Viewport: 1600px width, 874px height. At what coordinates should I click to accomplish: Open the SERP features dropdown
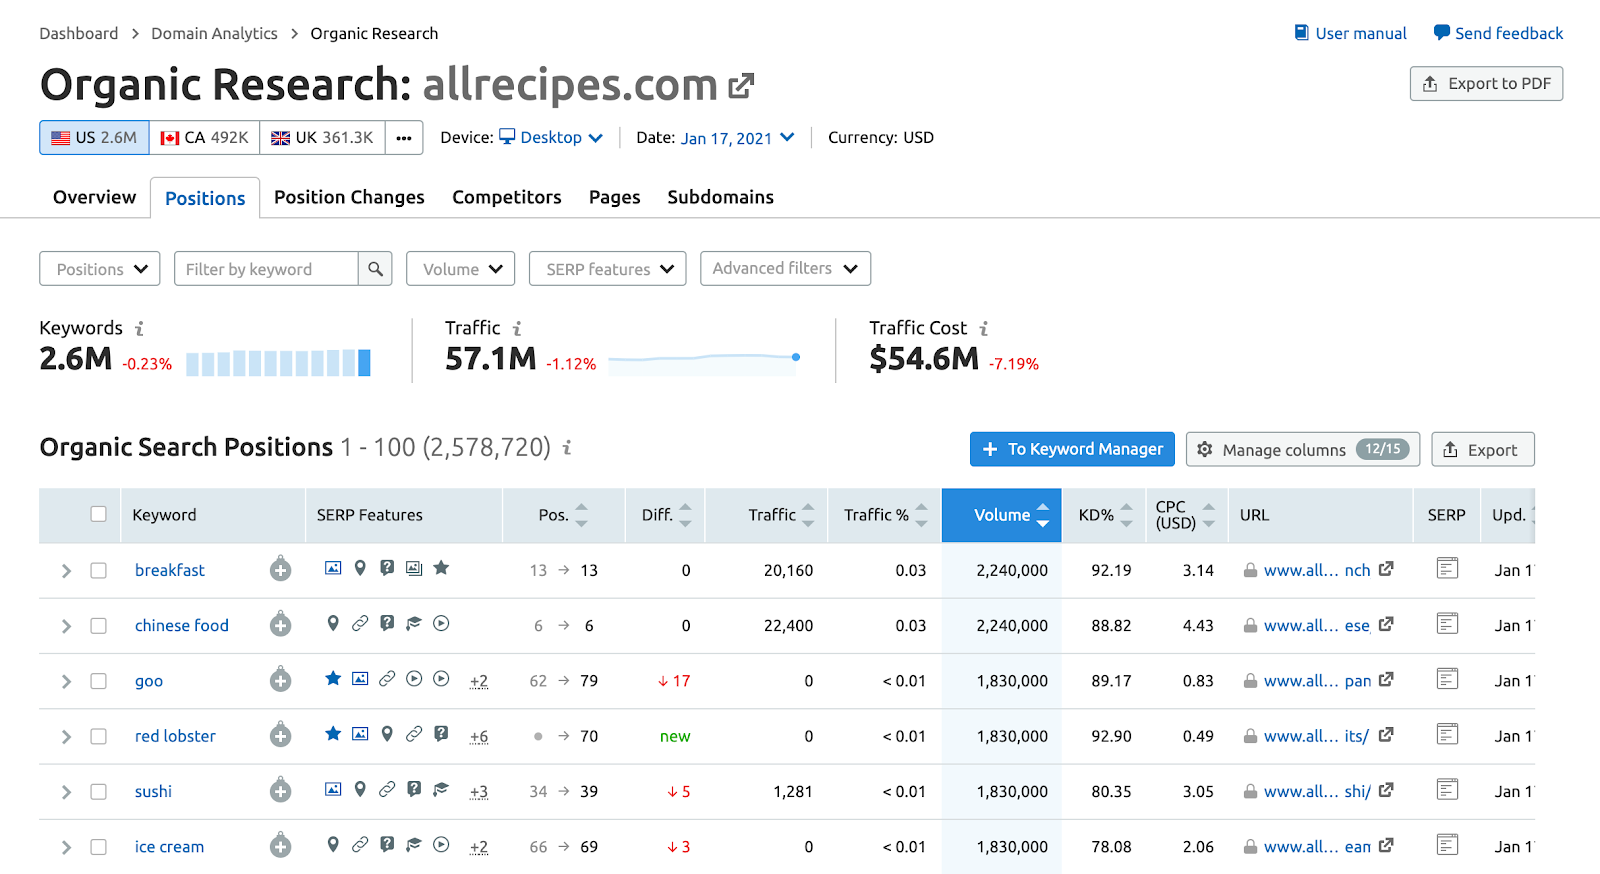pos(608,269)
